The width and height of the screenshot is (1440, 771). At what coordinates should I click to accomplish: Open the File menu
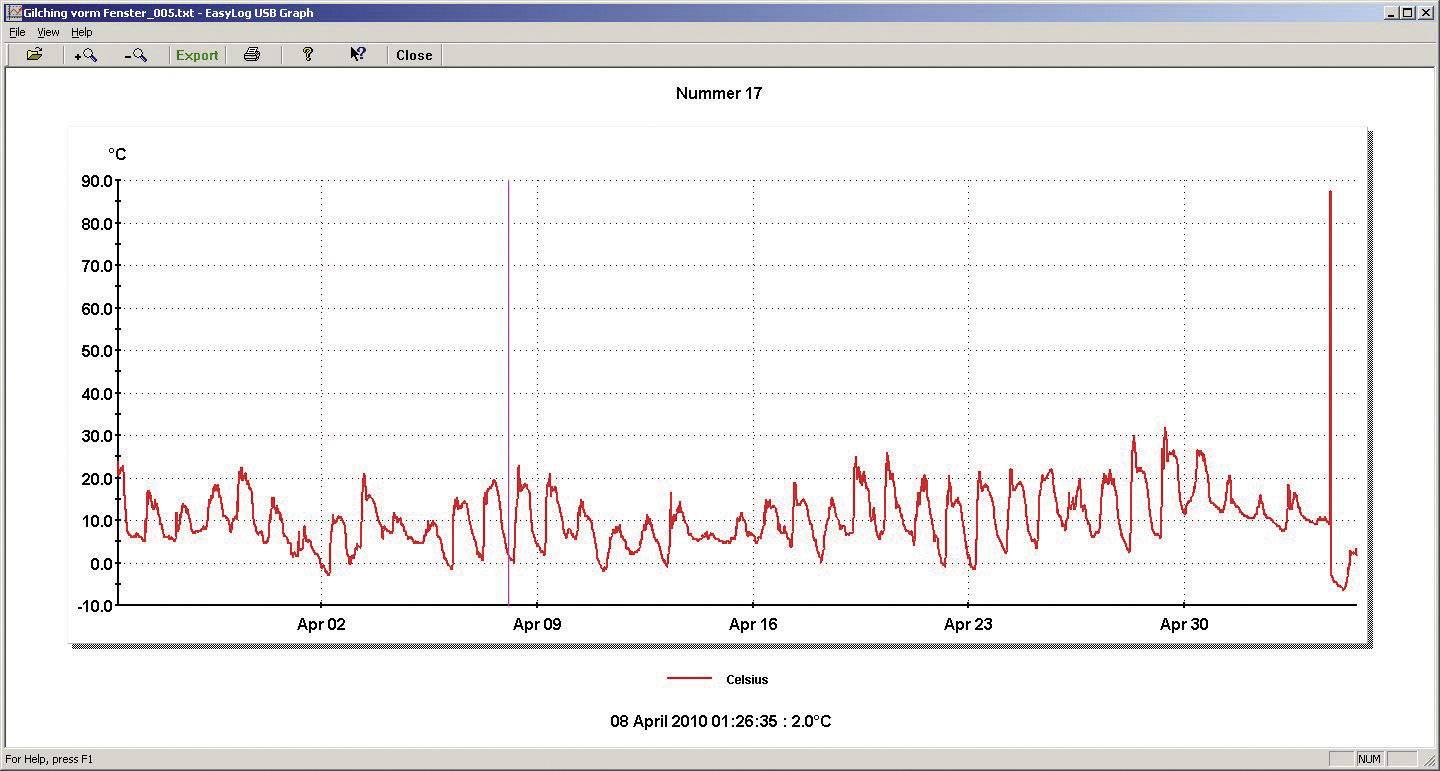(16, 32)
